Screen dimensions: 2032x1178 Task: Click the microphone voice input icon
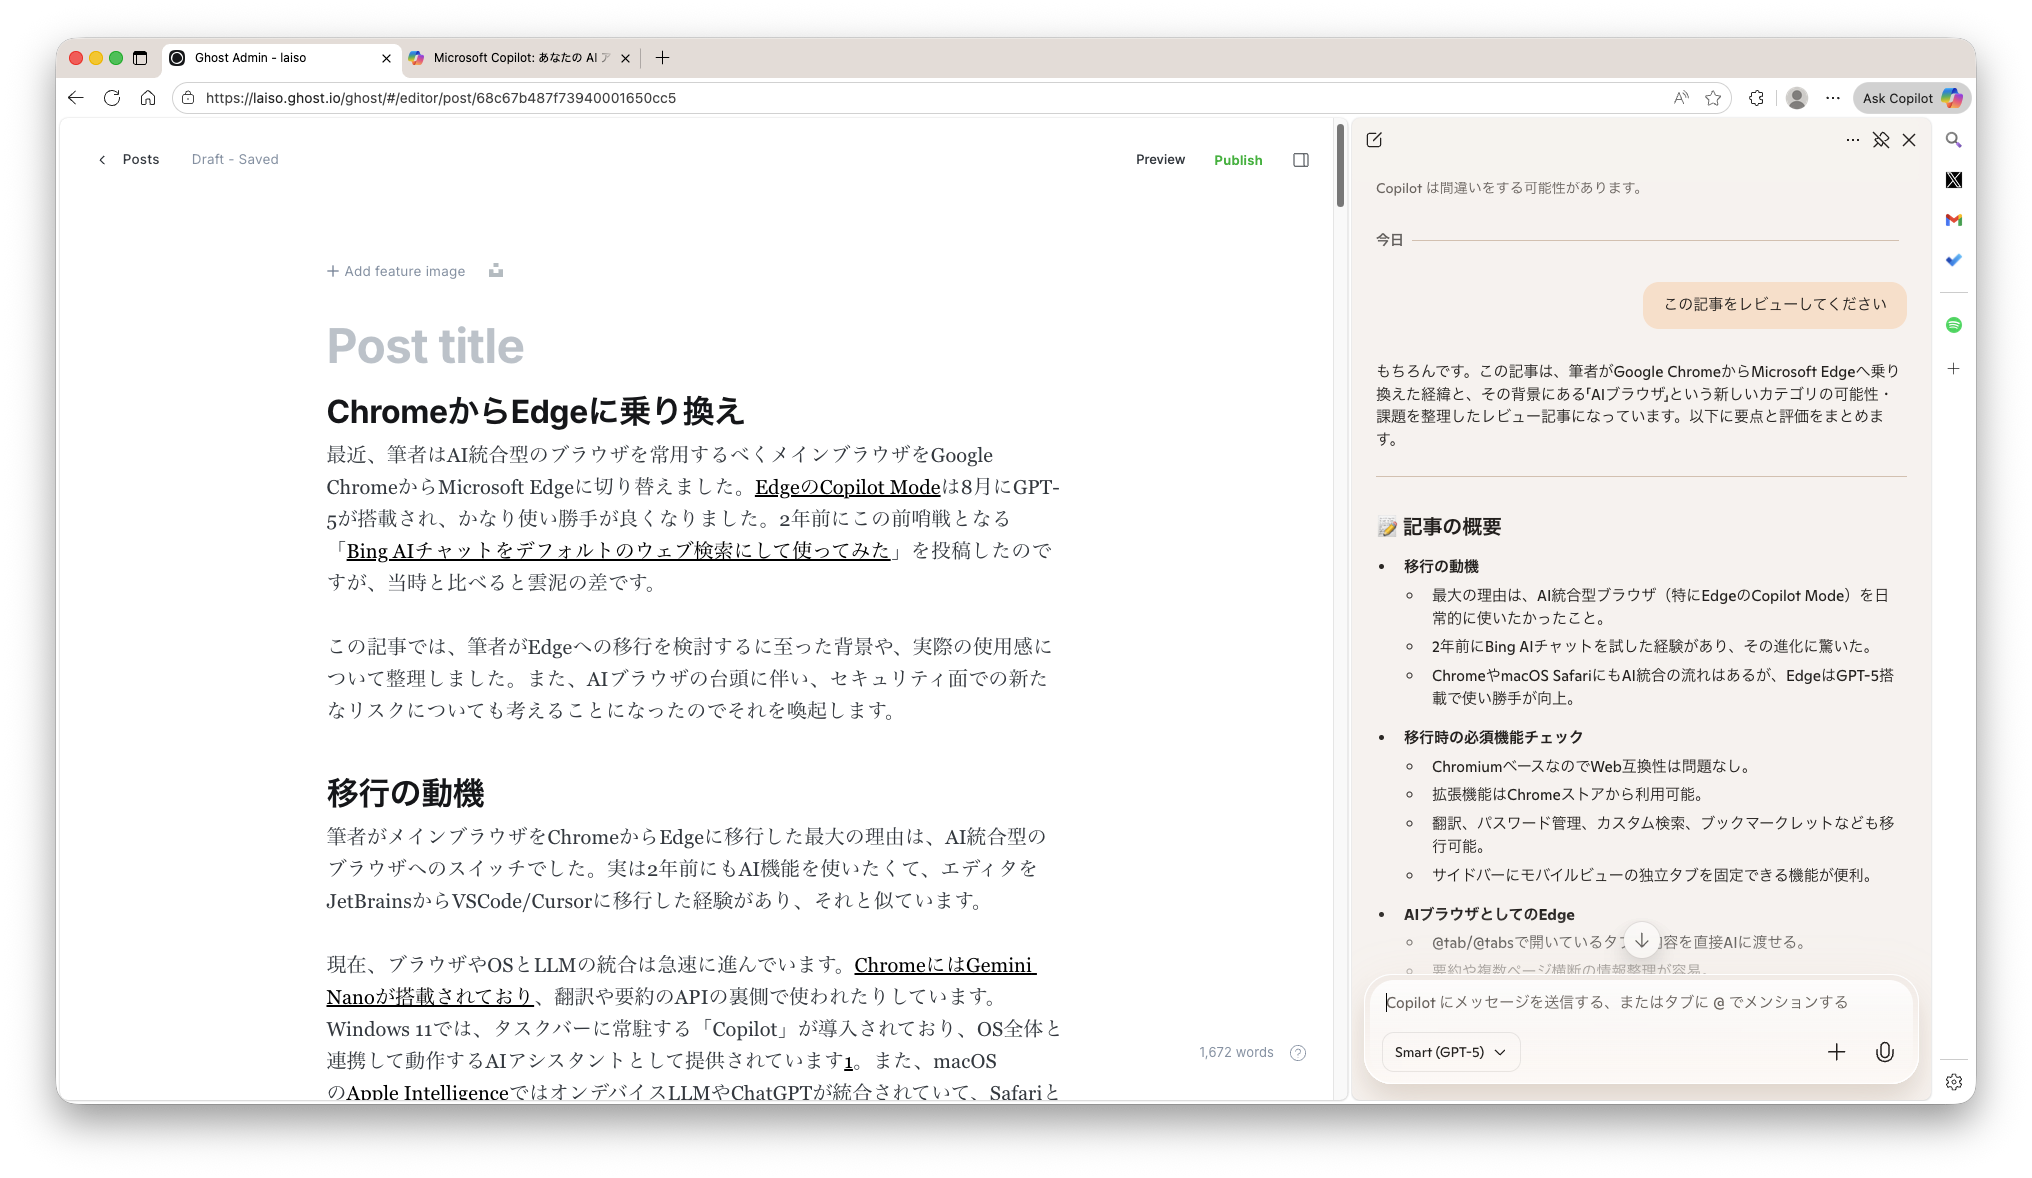click(x=1884, y=1052)
